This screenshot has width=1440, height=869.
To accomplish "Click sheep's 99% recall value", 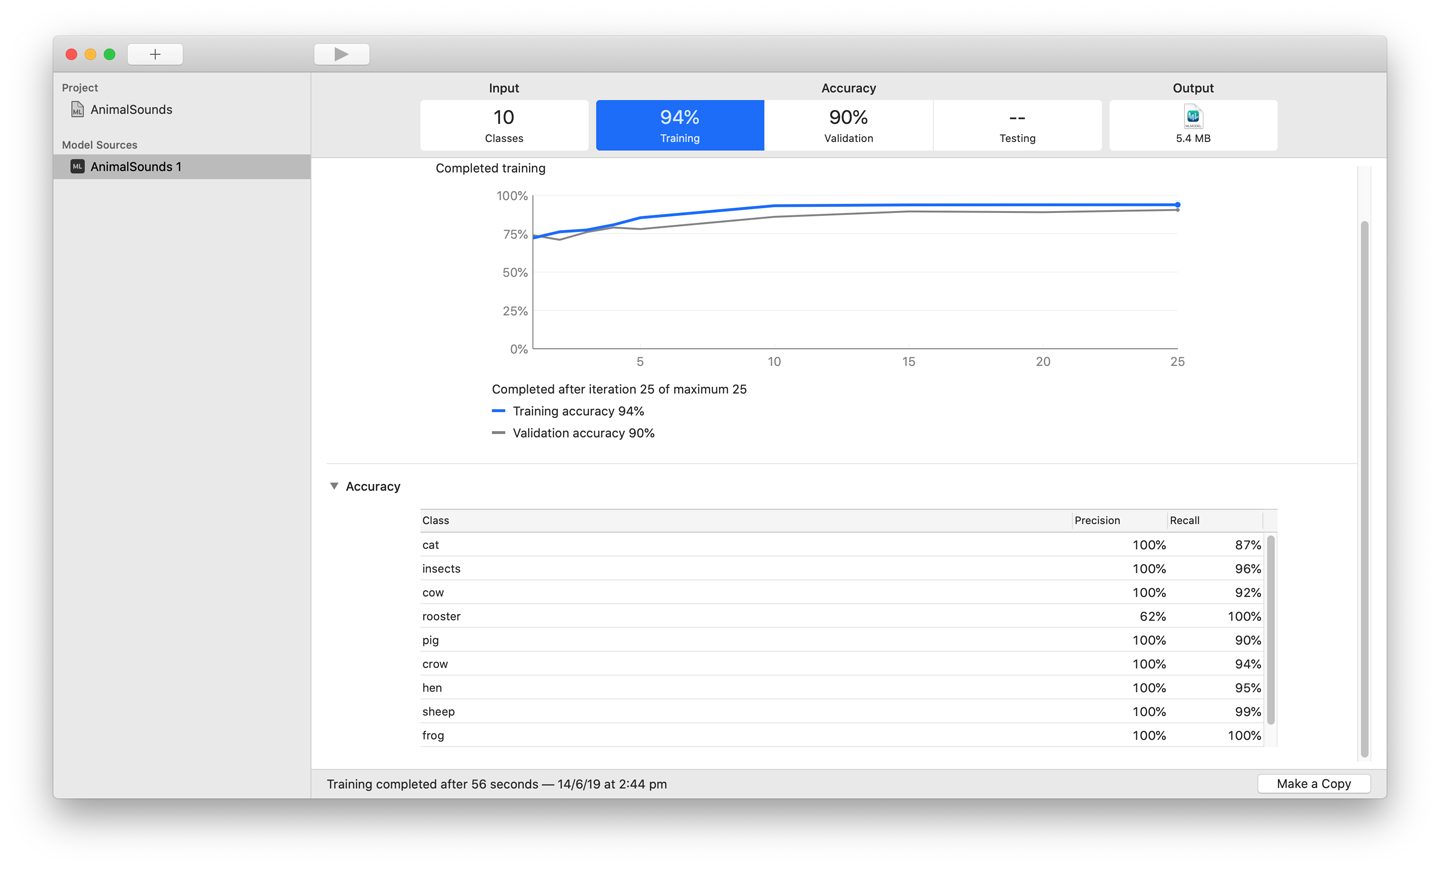I will point(1248,712).
